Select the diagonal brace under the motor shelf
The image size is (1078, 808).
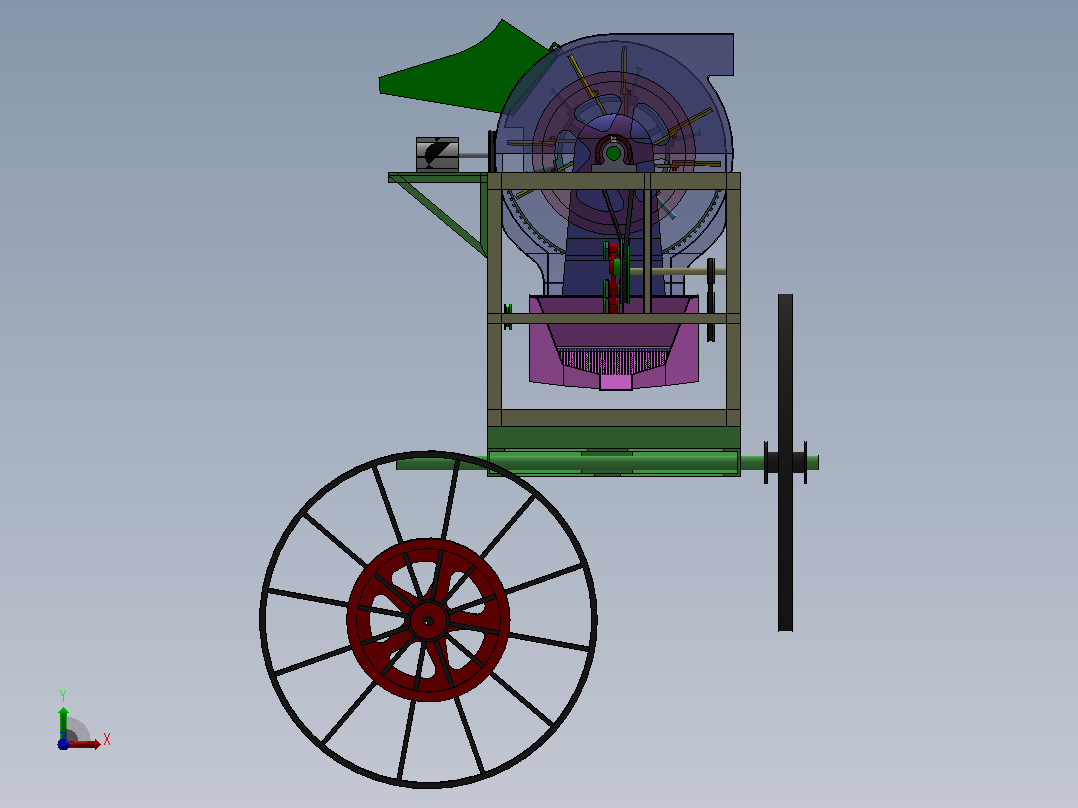click(x=440, y=216)
